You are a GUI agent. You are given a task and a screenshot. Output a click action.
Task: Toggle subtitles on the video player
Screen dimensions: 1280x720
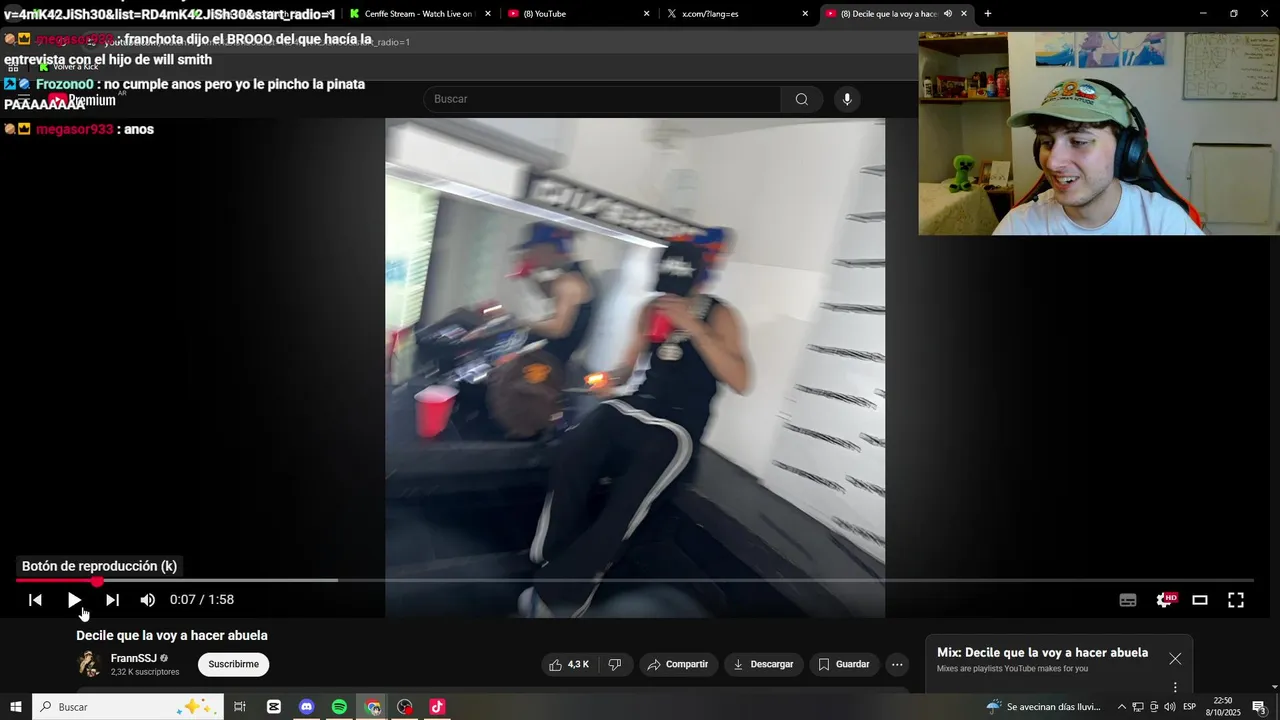pos(1128,600)
